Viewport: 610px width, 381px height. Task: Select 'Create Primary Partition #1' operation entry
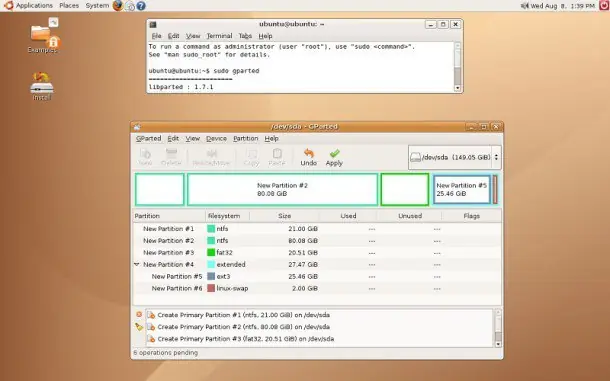point(320,315)
